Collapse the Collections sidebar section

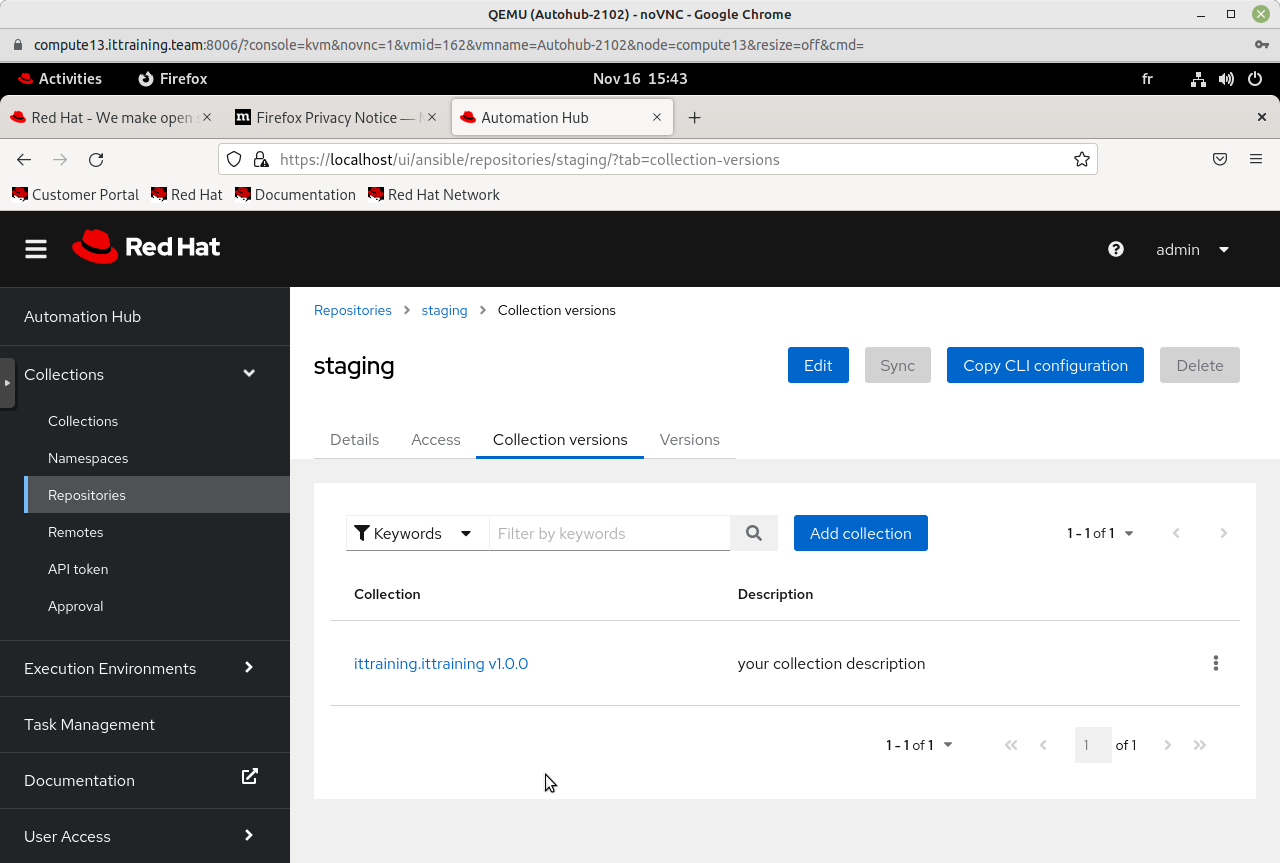[x=145, y=374]
